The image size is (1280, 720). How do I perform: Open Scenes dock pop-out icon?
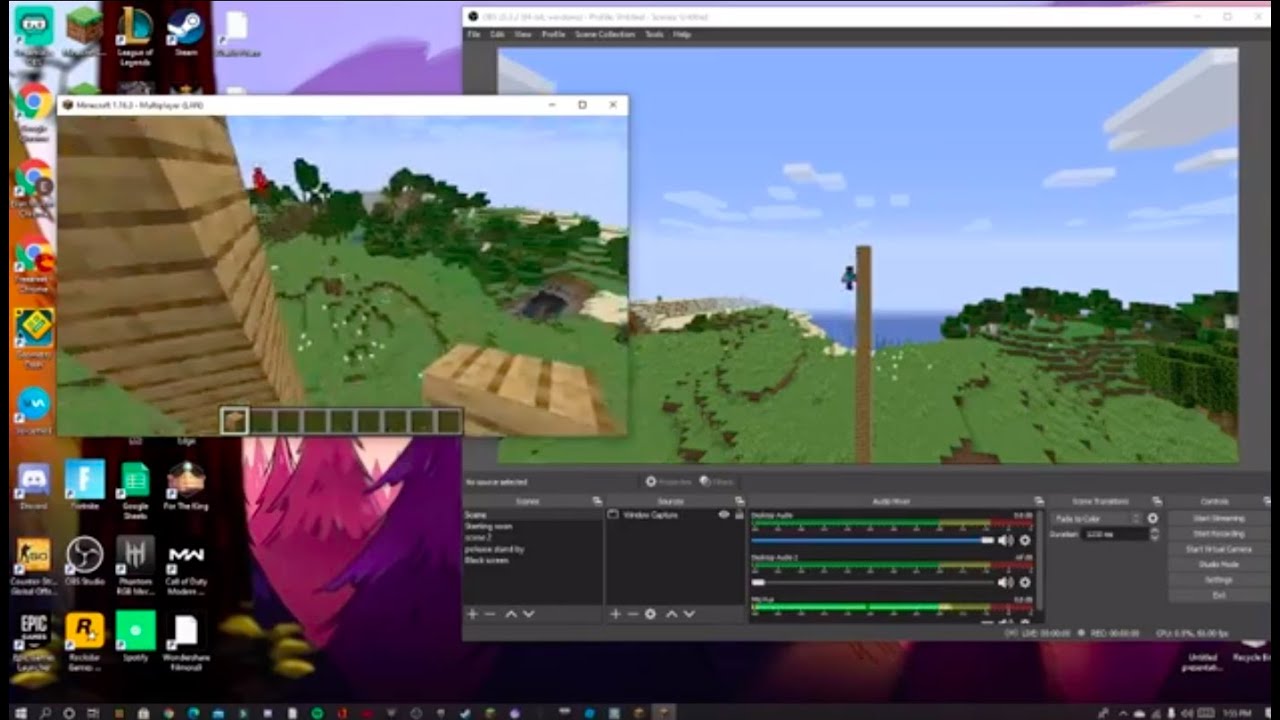pos(597,501)
